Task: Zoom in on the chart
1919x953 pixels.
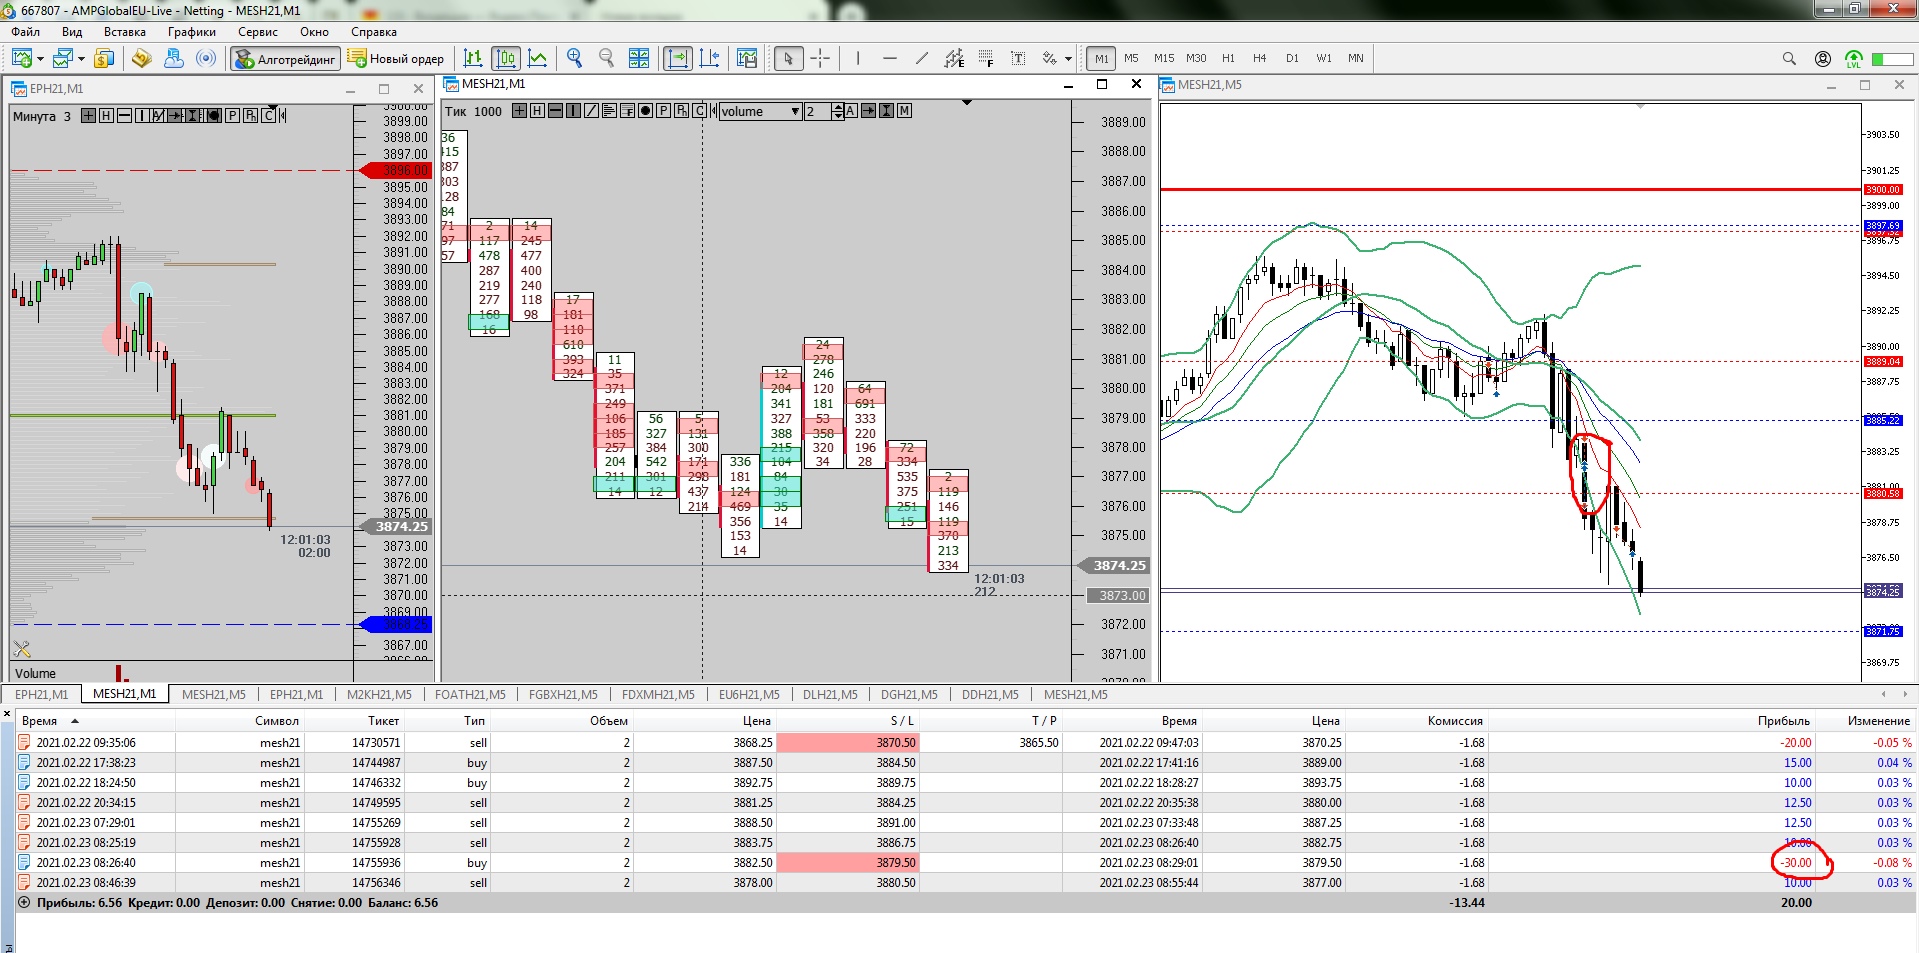Action: pos(574,58)
